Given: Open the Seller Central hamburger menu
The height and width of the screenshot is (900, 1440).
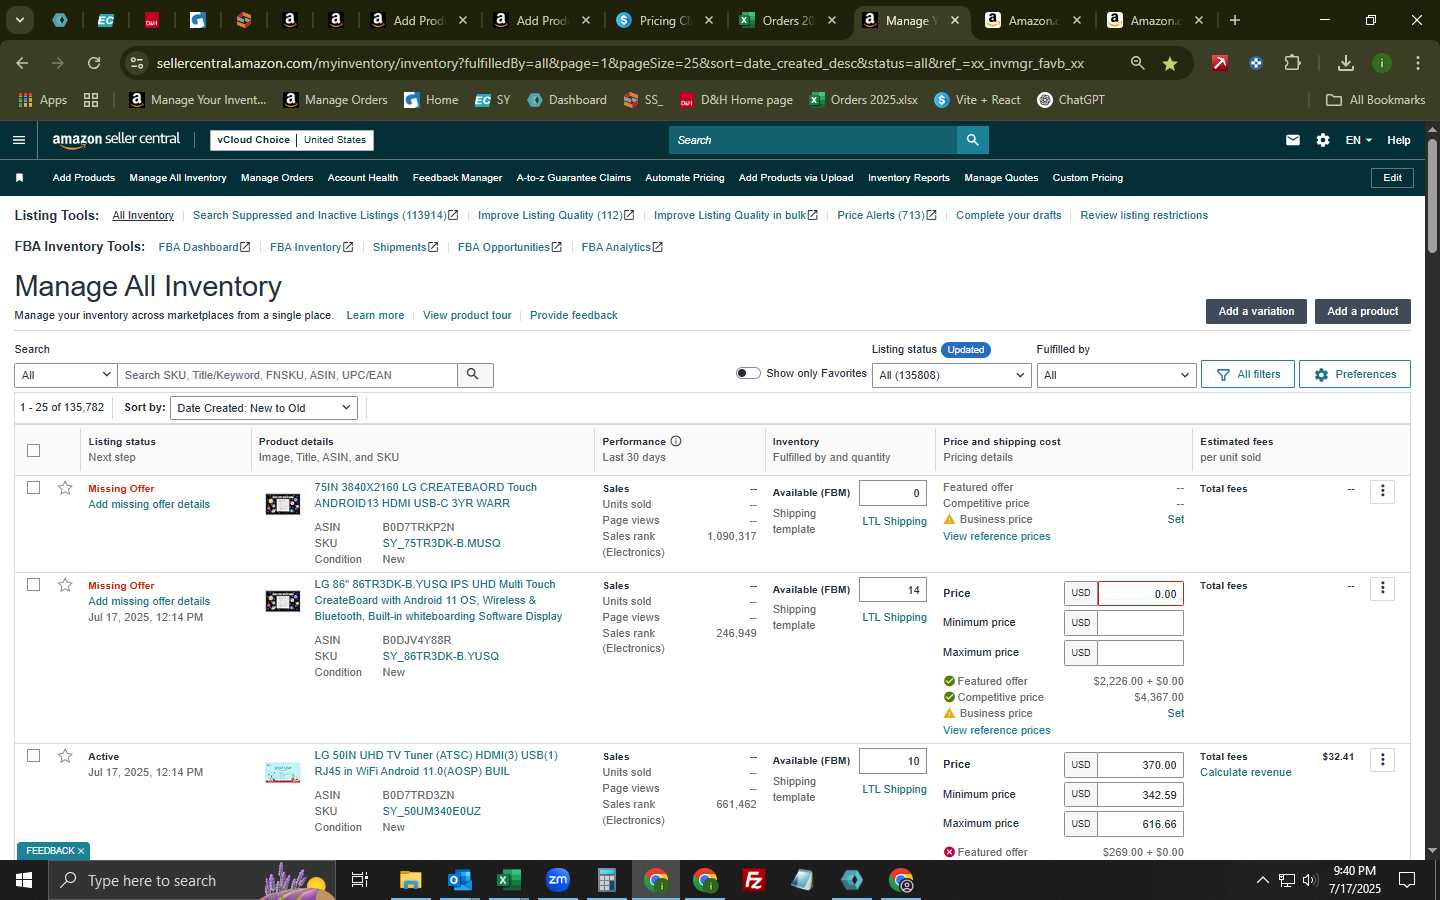Looking at the screenshot, I should tap(19, 140).
